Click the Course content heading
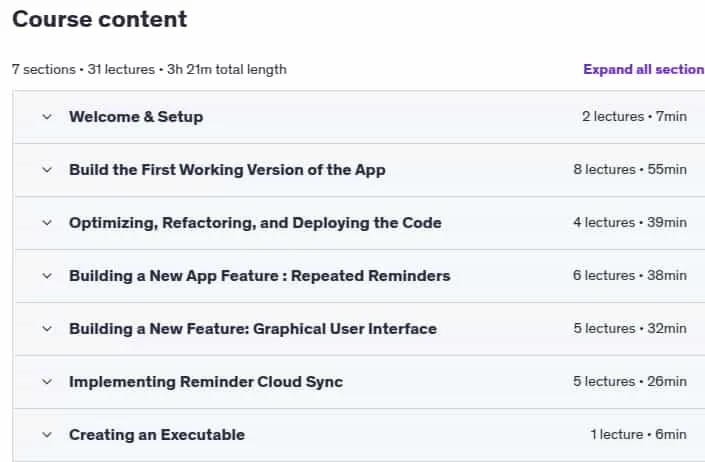The height and width of the screenshot is (462, 705). [99, 19]
